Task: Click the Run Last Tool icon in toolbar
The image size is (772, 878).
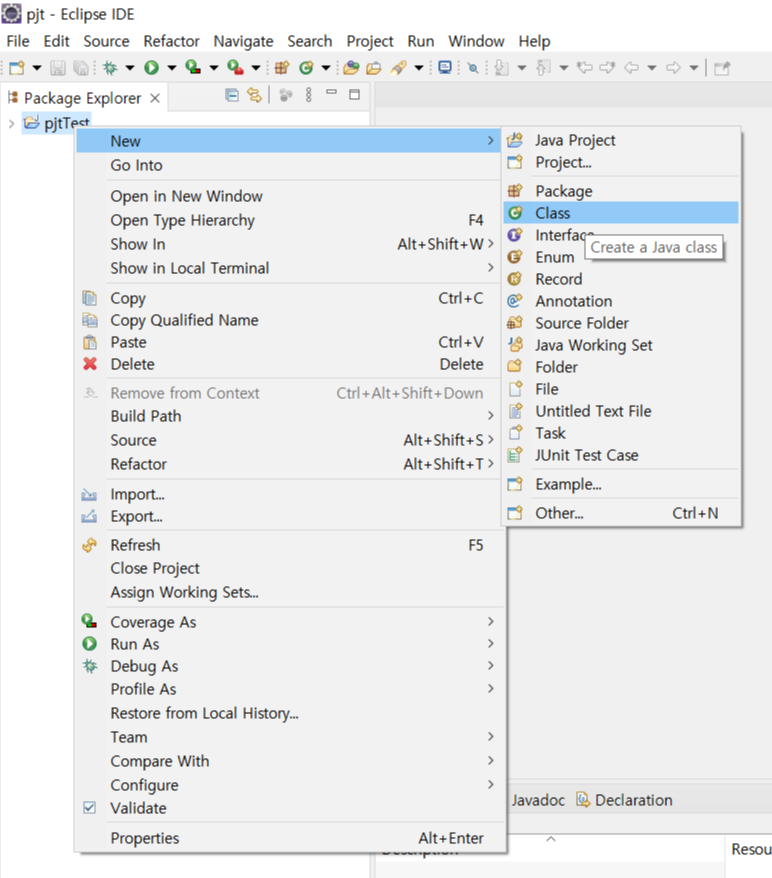Action: [235, 68]
